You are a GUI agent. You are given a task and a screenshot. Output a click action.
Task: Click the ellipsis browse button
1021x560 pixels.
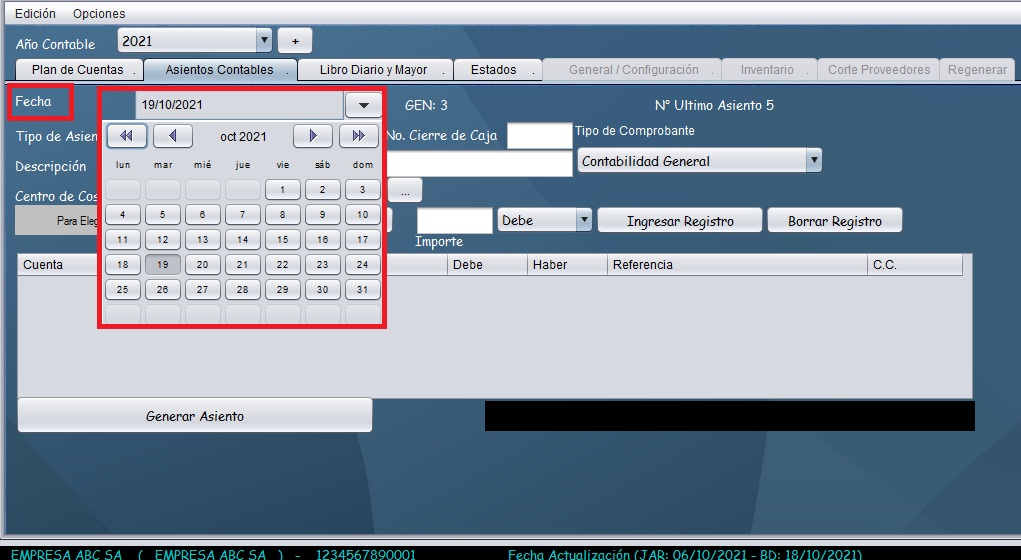(x=405, y=189)
